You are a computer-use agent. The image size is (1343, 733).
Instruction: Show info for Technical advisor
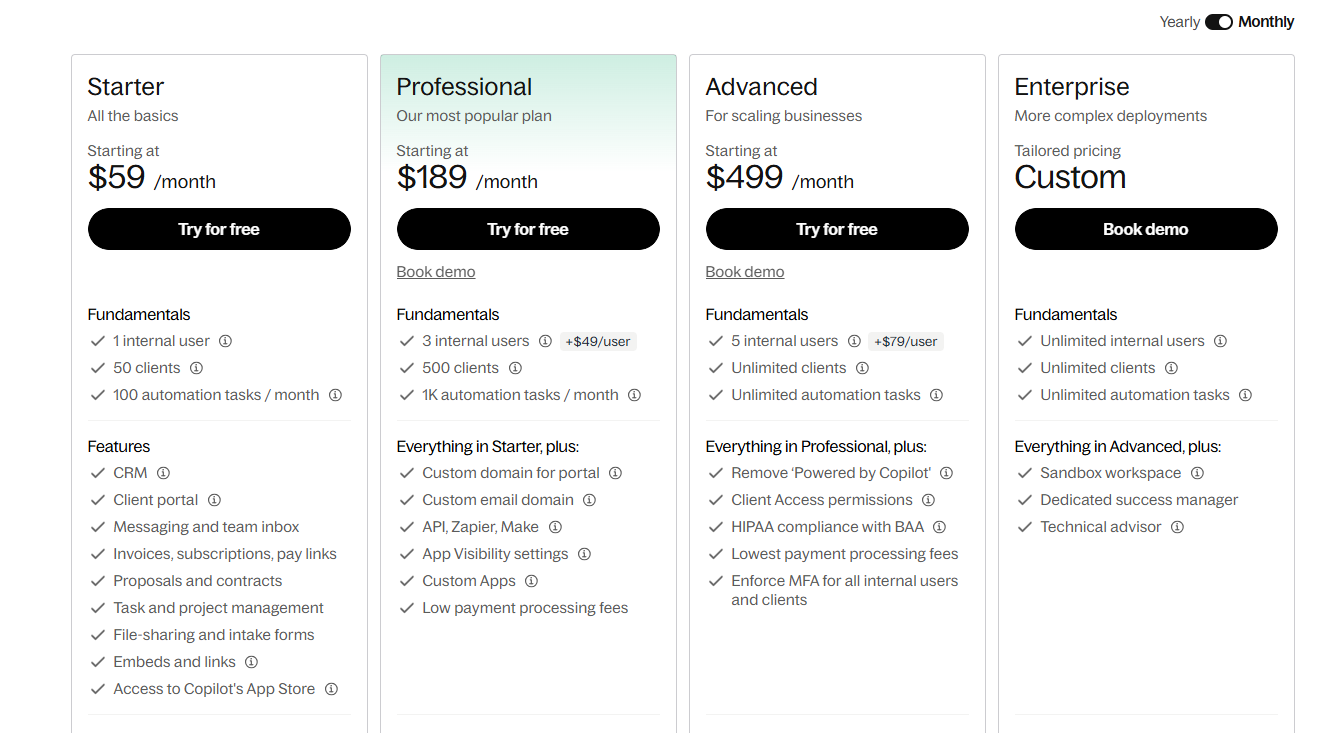[1177, 527]
